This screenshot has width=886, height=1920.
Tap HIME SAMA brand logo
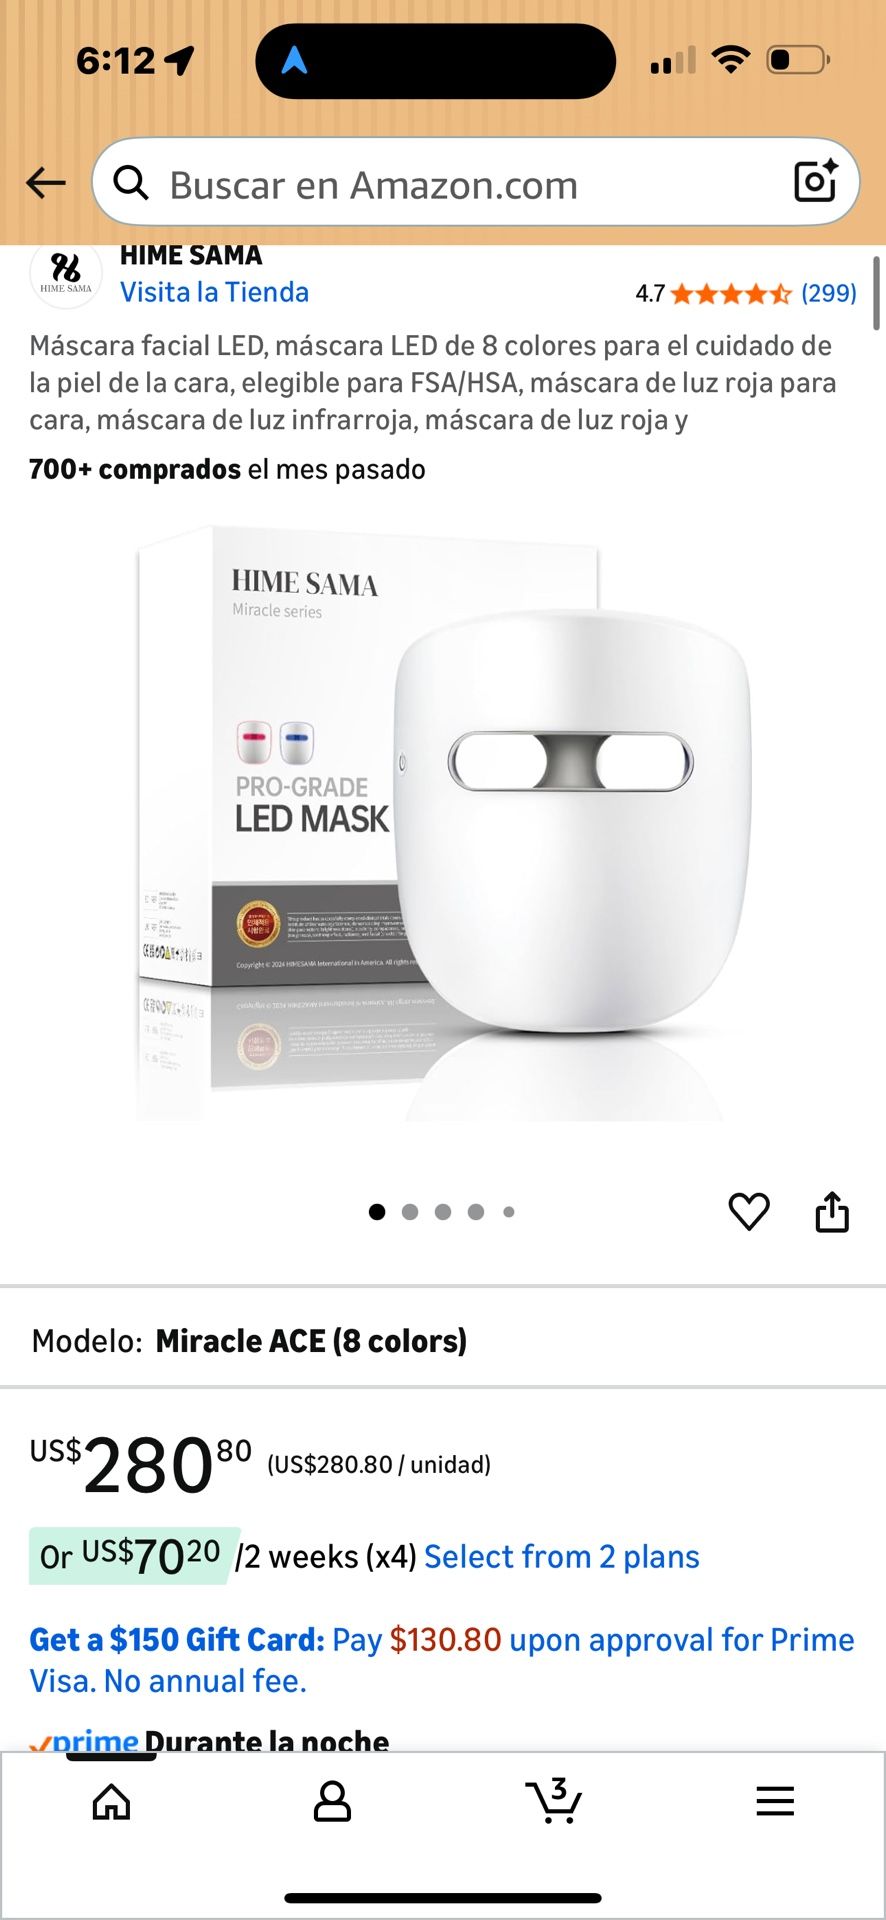(x=66, y=272)
